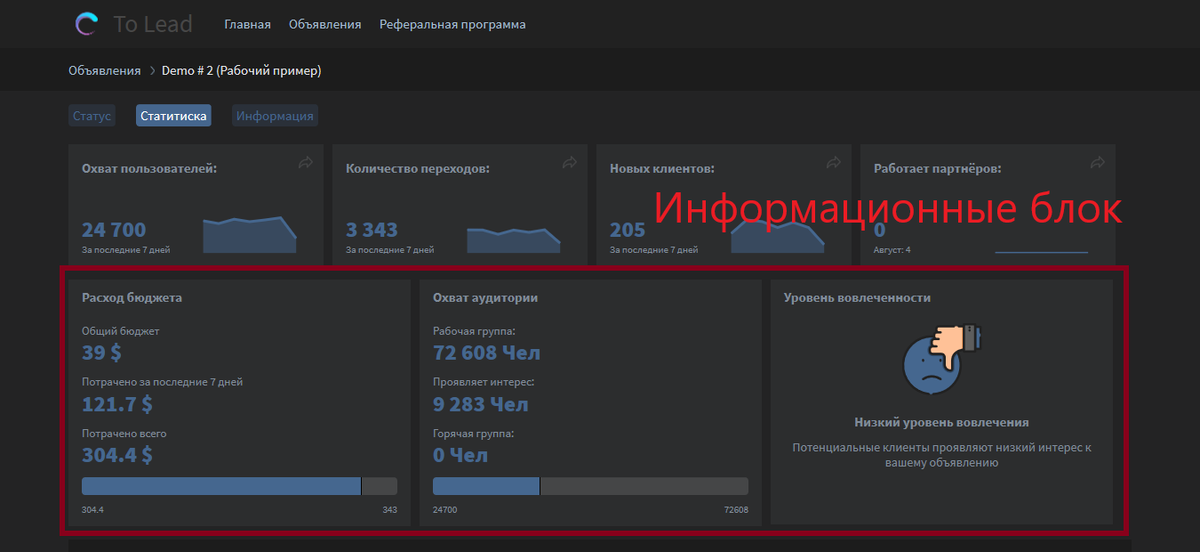Click the Охват аудитории card title
The width and height of the screenshot is (1200, 552).
485,298
